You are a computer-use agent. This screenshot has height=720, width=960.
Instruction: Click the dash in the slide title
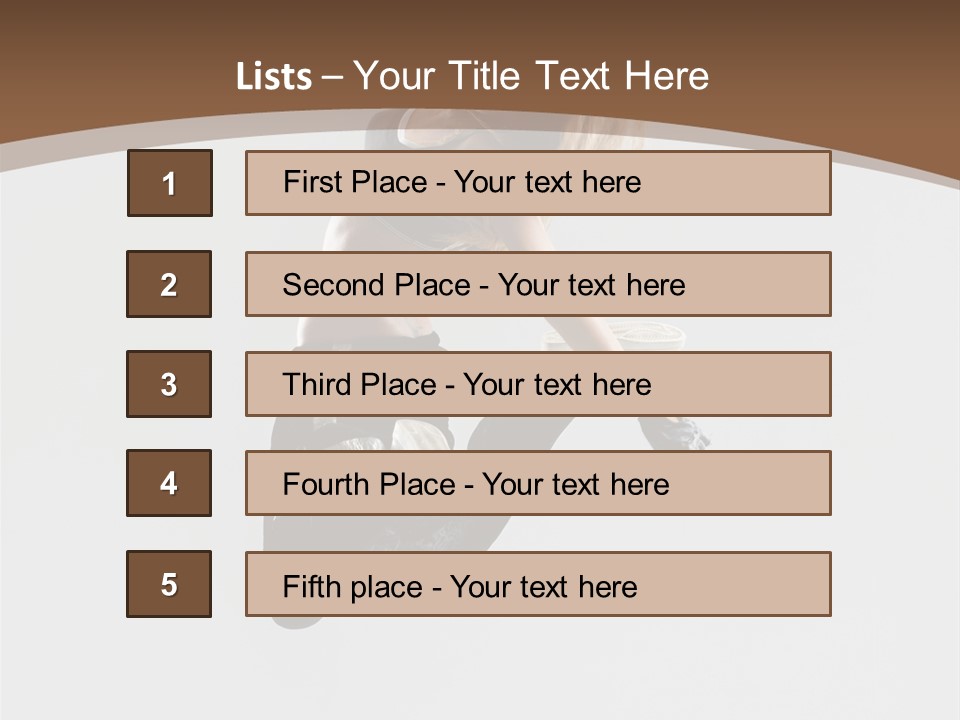[x=332, y=76]
